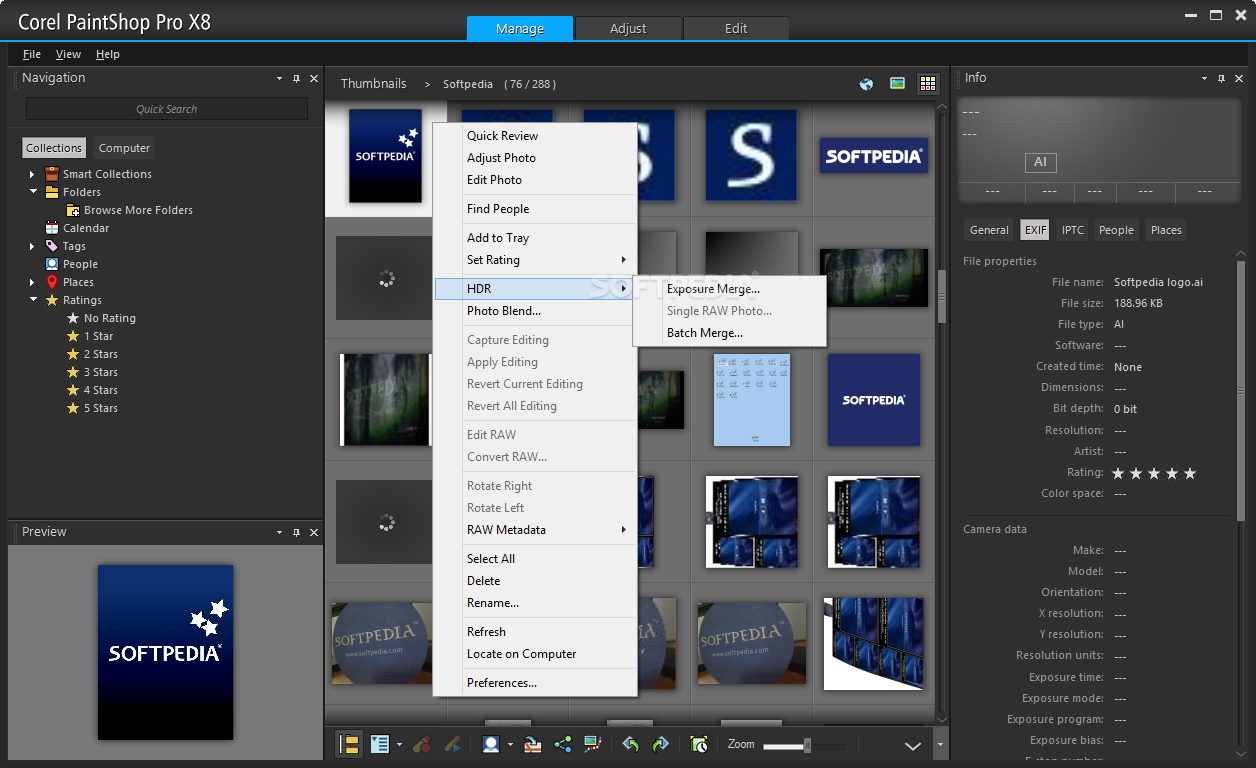Switch to the Adjust workspace tab
The image size is (1256, 768).
click(x=628, y=28)
